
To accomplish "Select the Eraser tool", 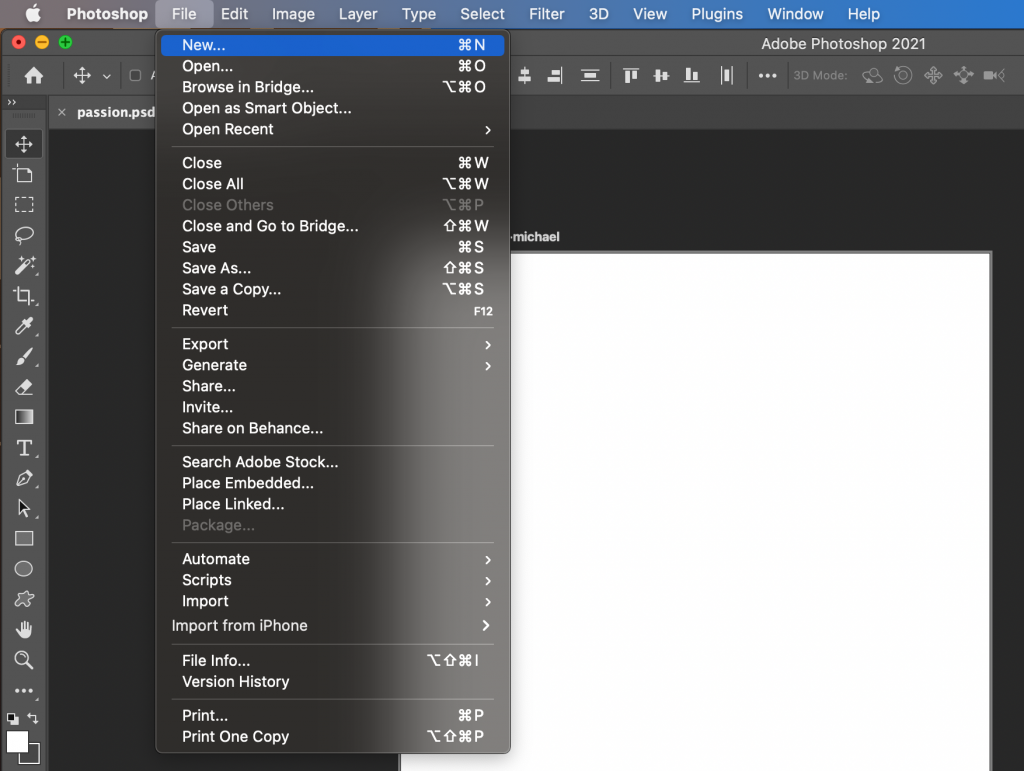I will pyautogui.click(x=24, y=387).
